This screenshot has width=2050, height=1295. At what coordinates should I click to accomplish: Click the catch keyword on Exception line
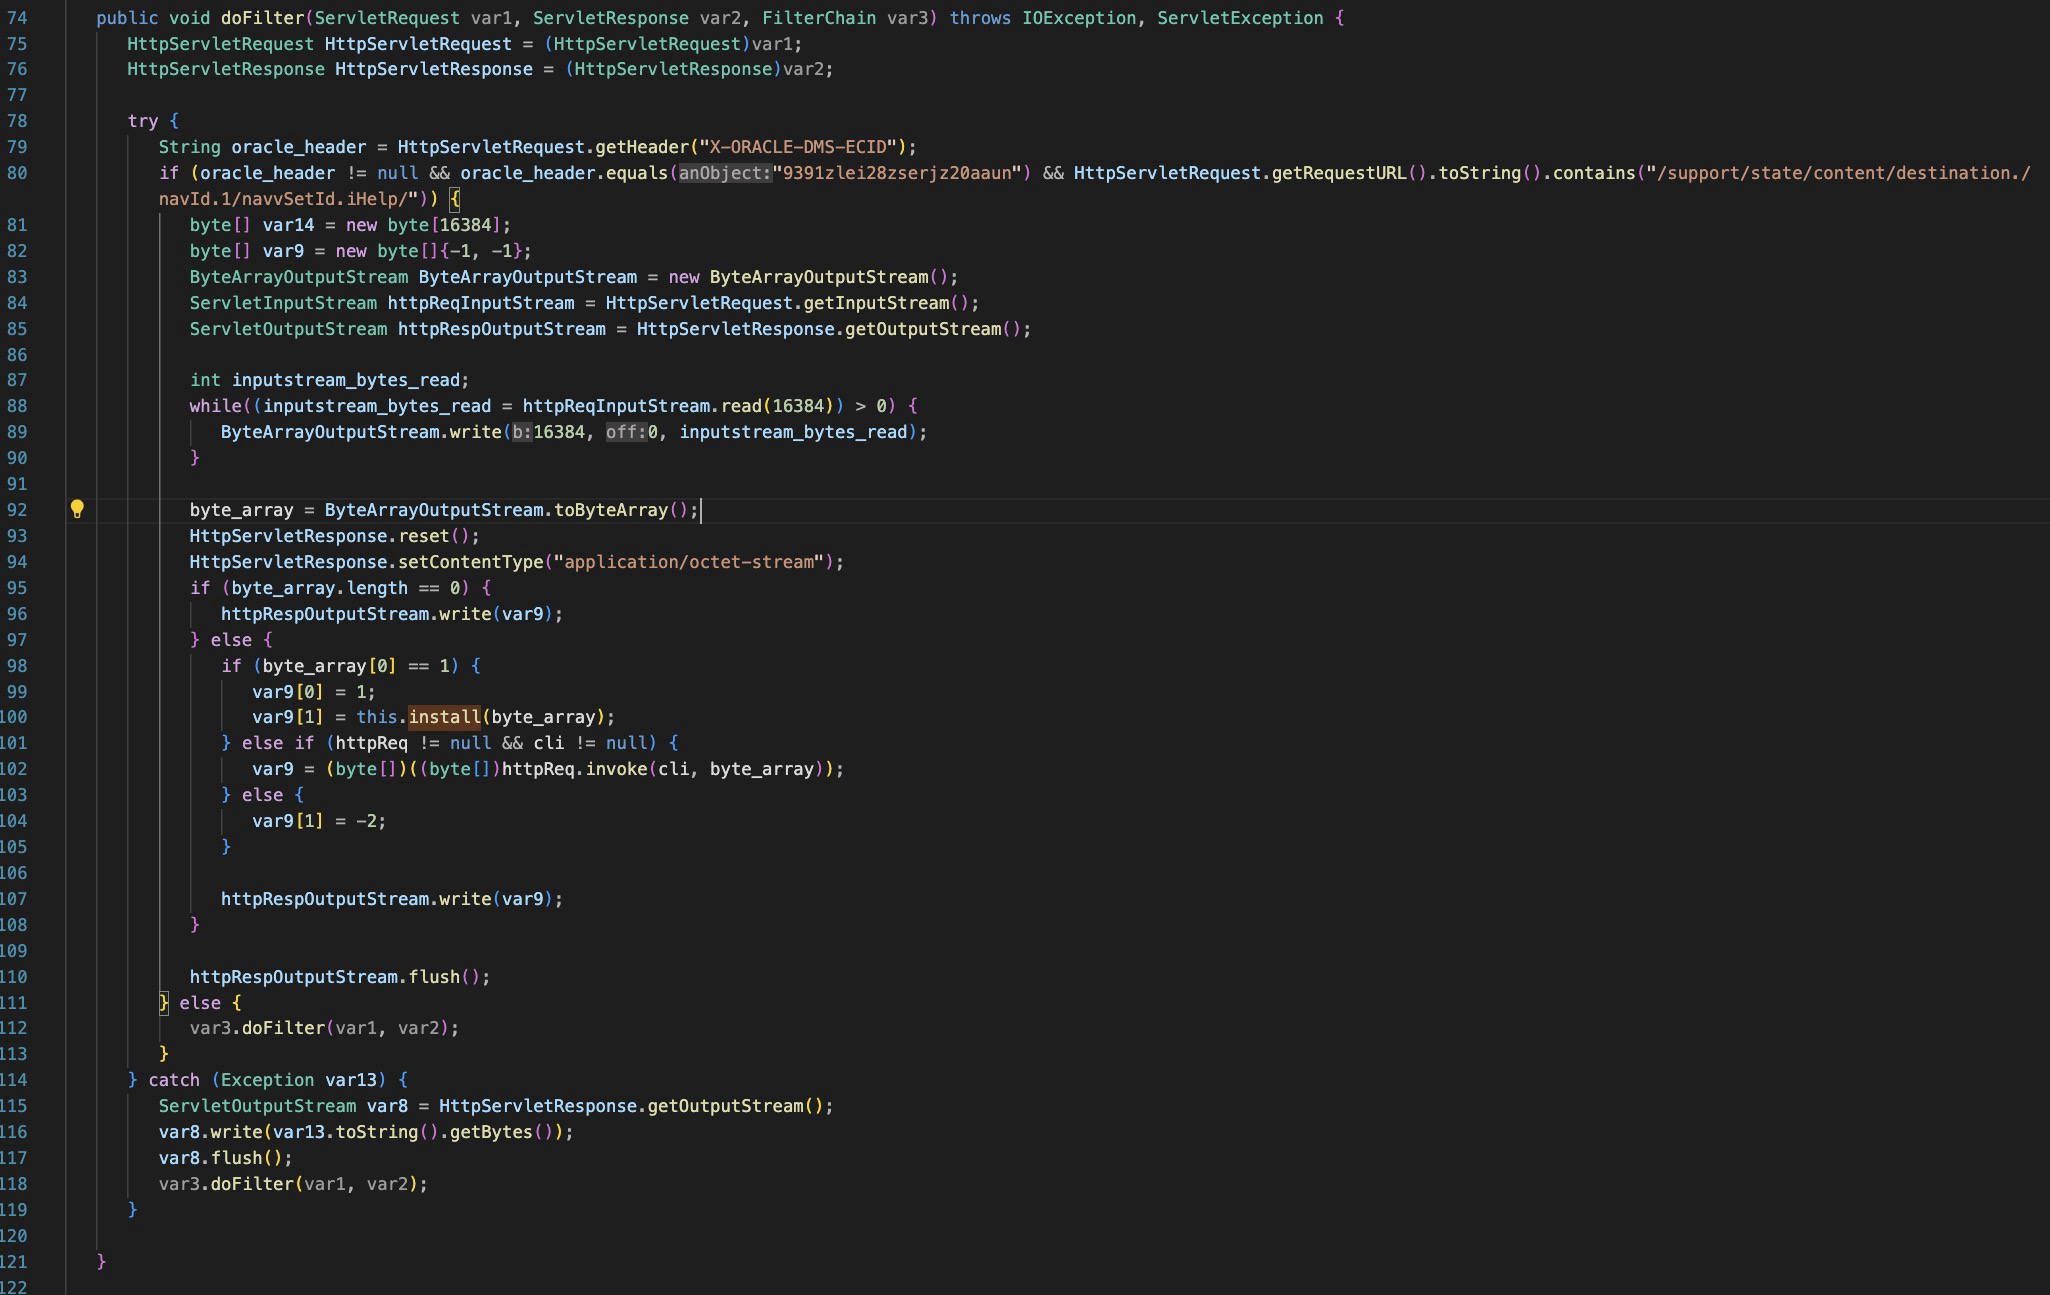click(x=174, y=1080)
